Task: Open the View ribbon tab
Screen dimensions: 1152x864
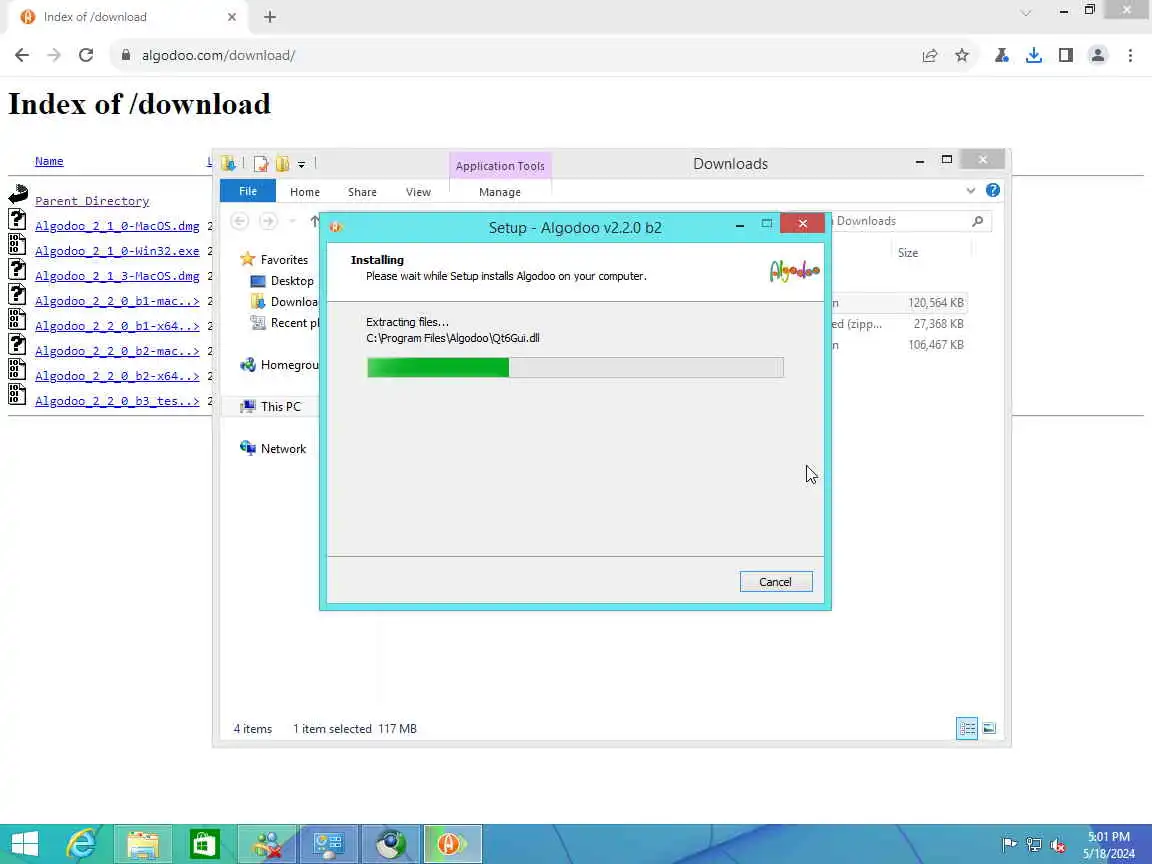Action: (418, 192)
